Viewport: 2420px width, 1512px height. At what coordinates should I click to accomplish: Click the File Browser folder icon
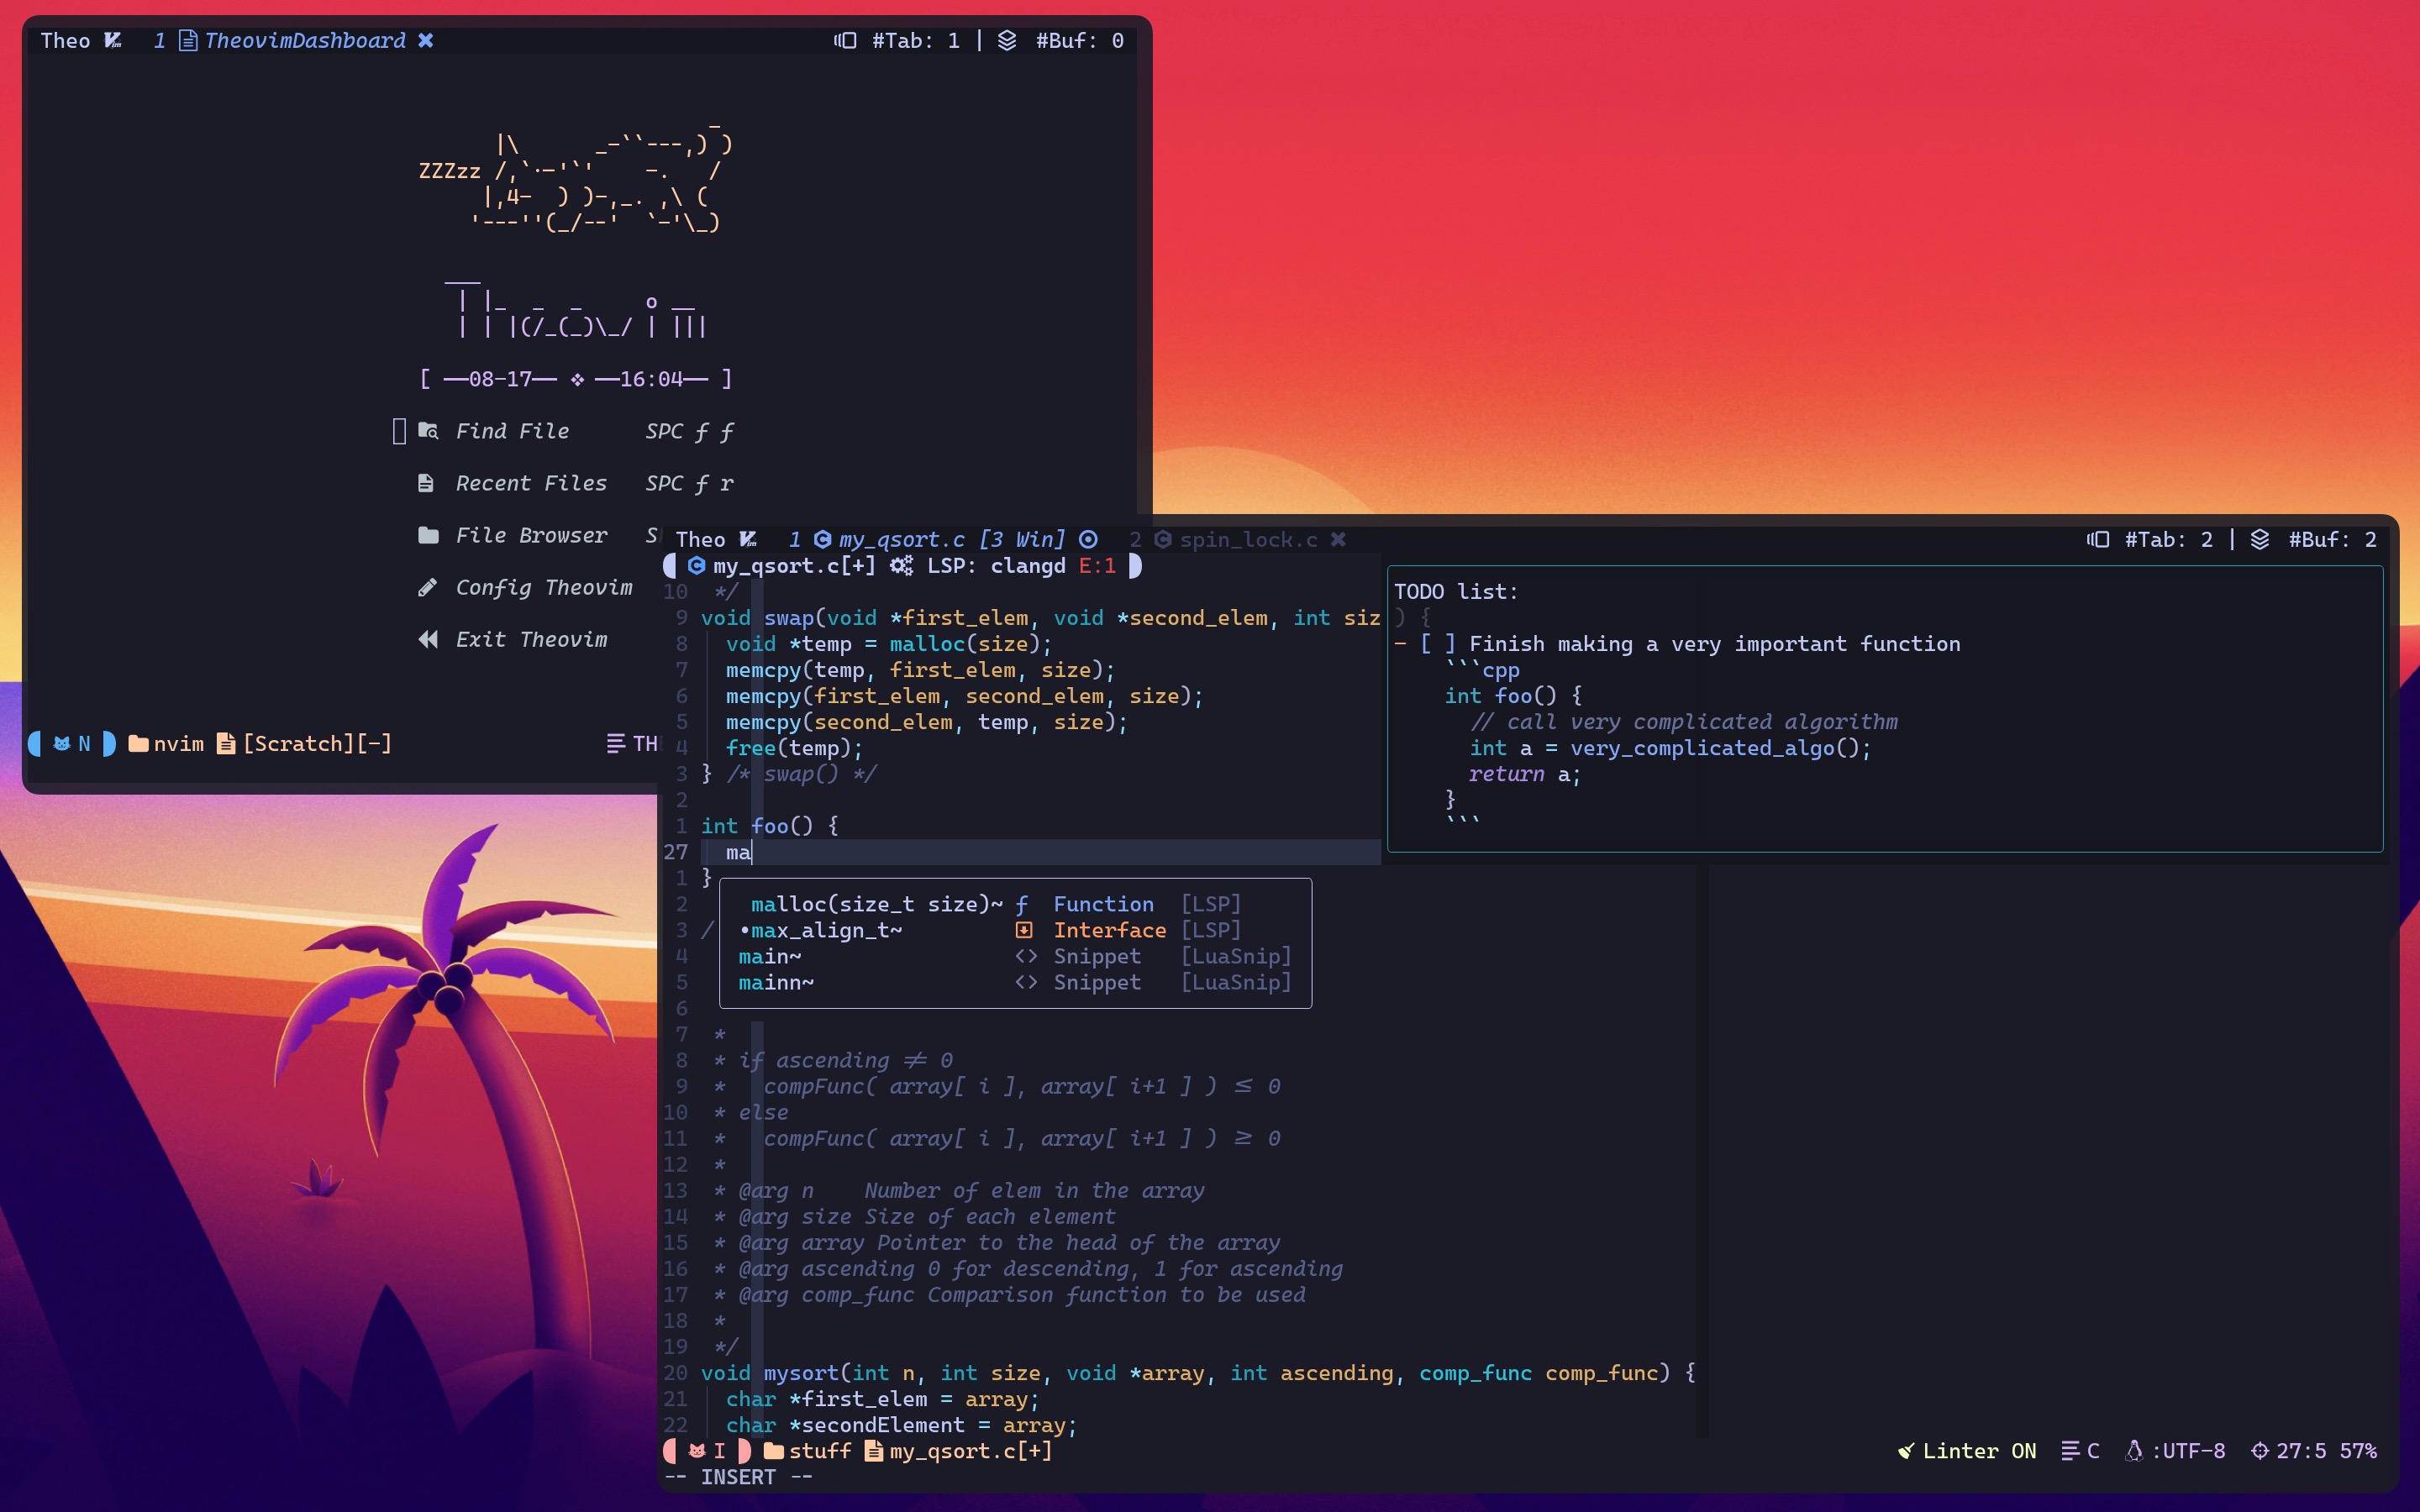(x=428, y=535)
